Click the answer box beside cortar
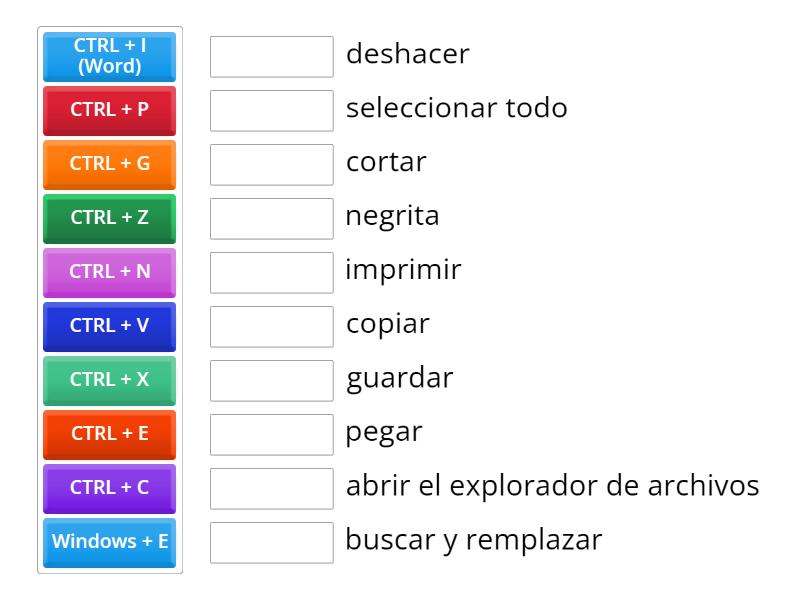 point(271,165)
